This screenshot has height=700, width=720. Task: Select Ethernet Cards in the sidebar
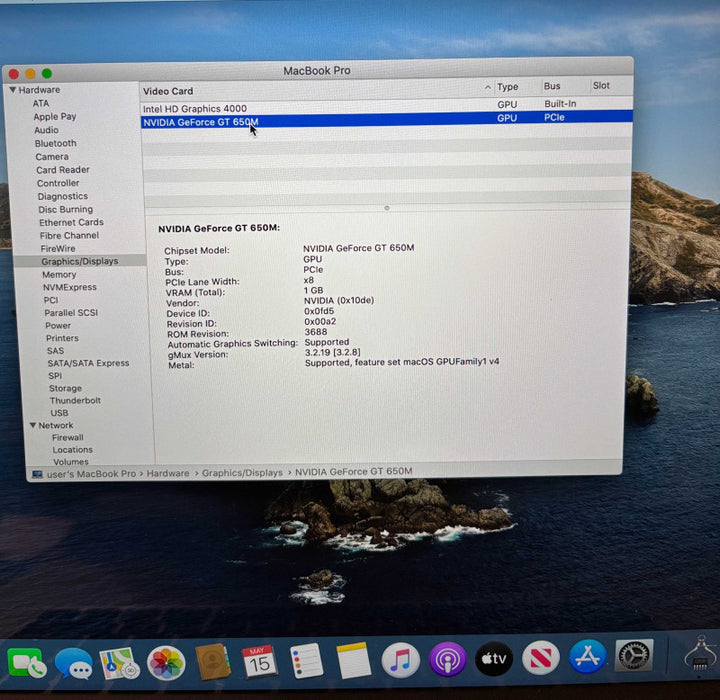[71, 222]
